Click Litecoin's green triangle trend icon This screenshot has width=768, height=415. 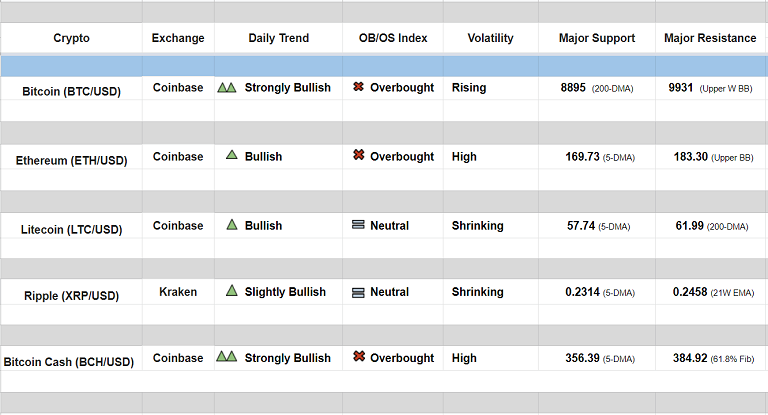coord(231,225)
